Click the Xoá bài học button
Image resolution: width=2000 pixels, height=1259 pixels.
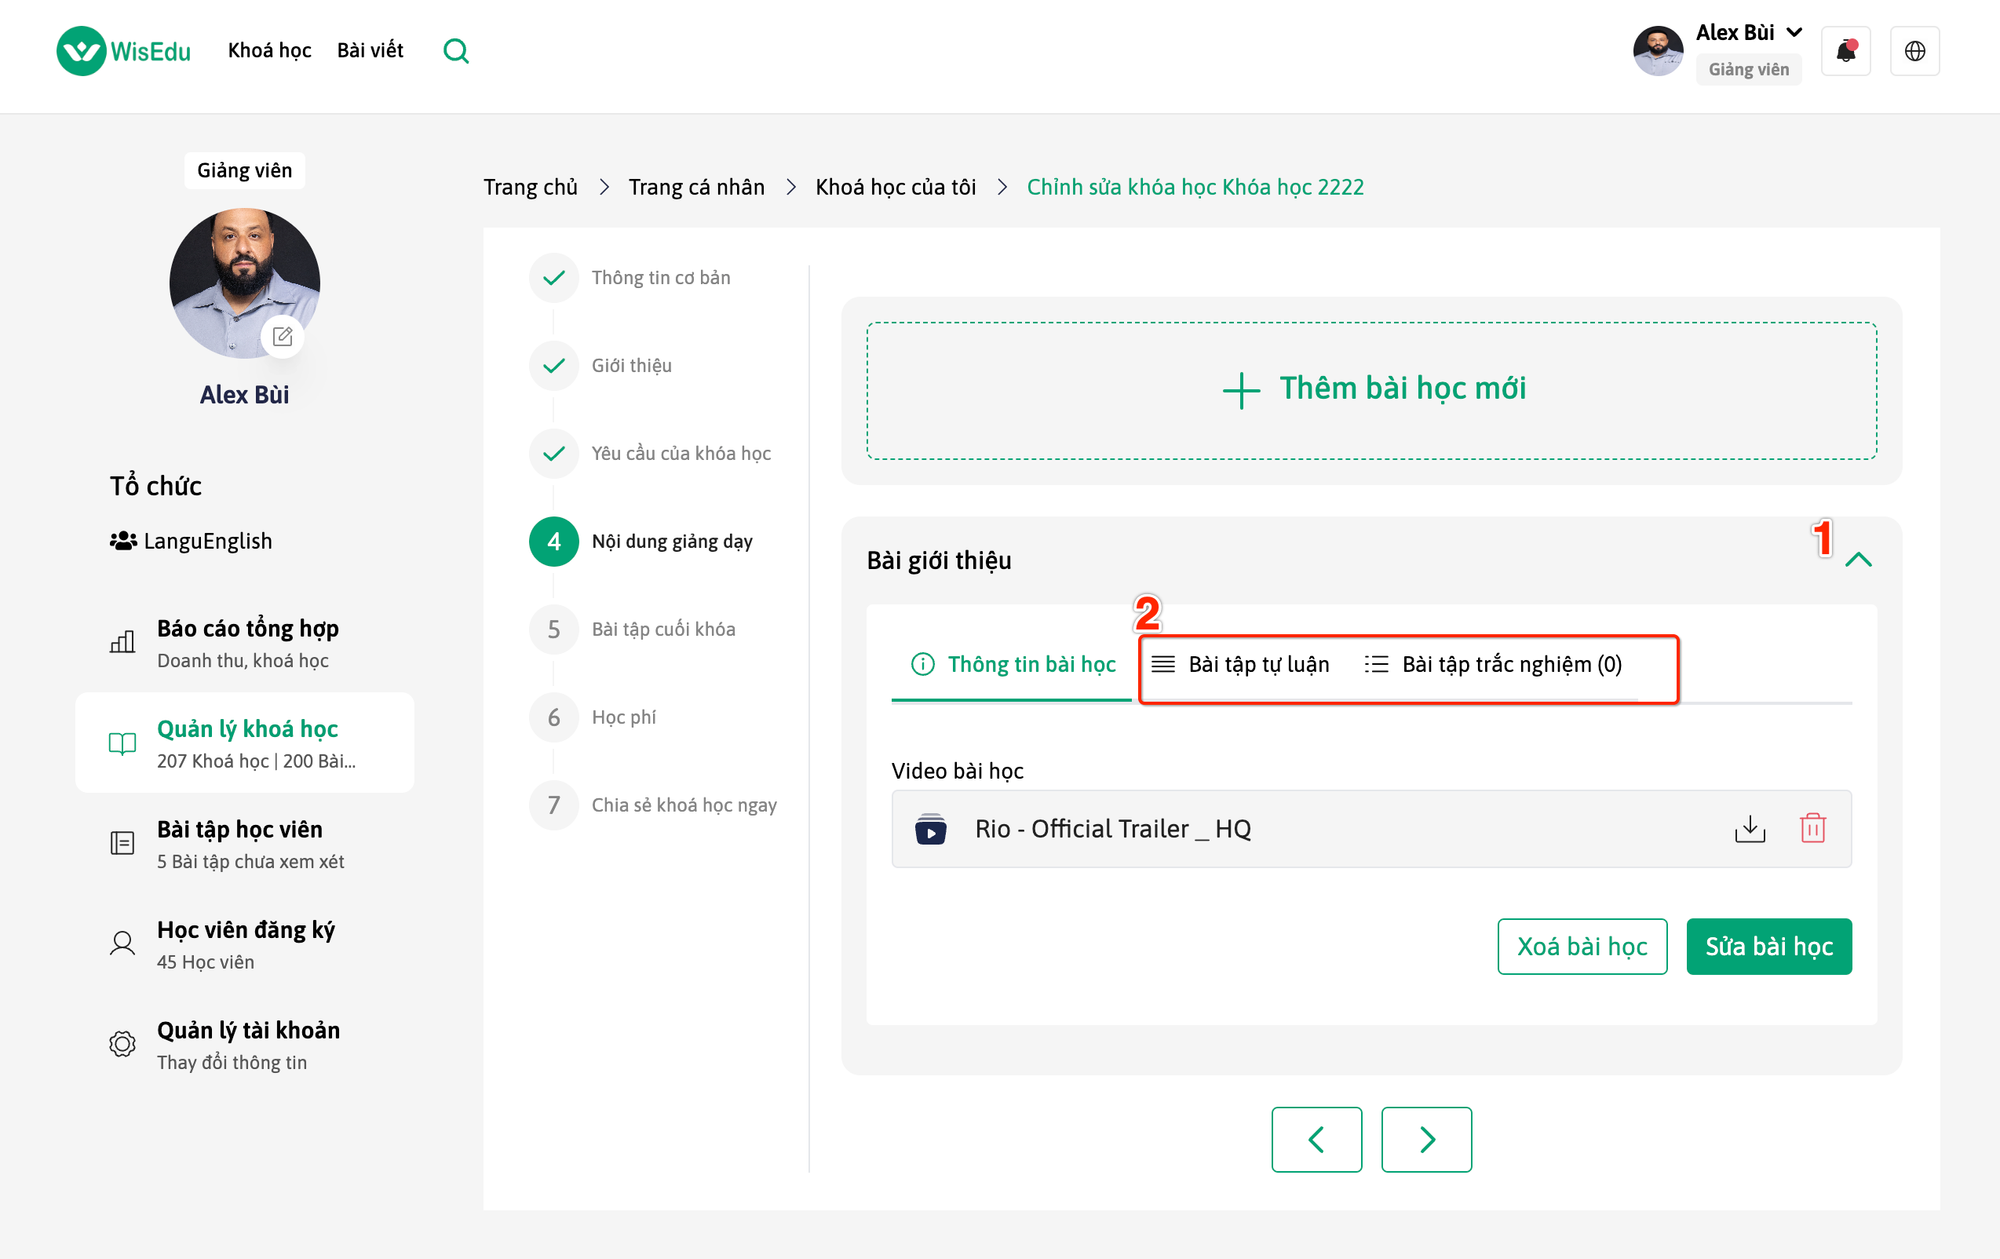click(1582, 946)
